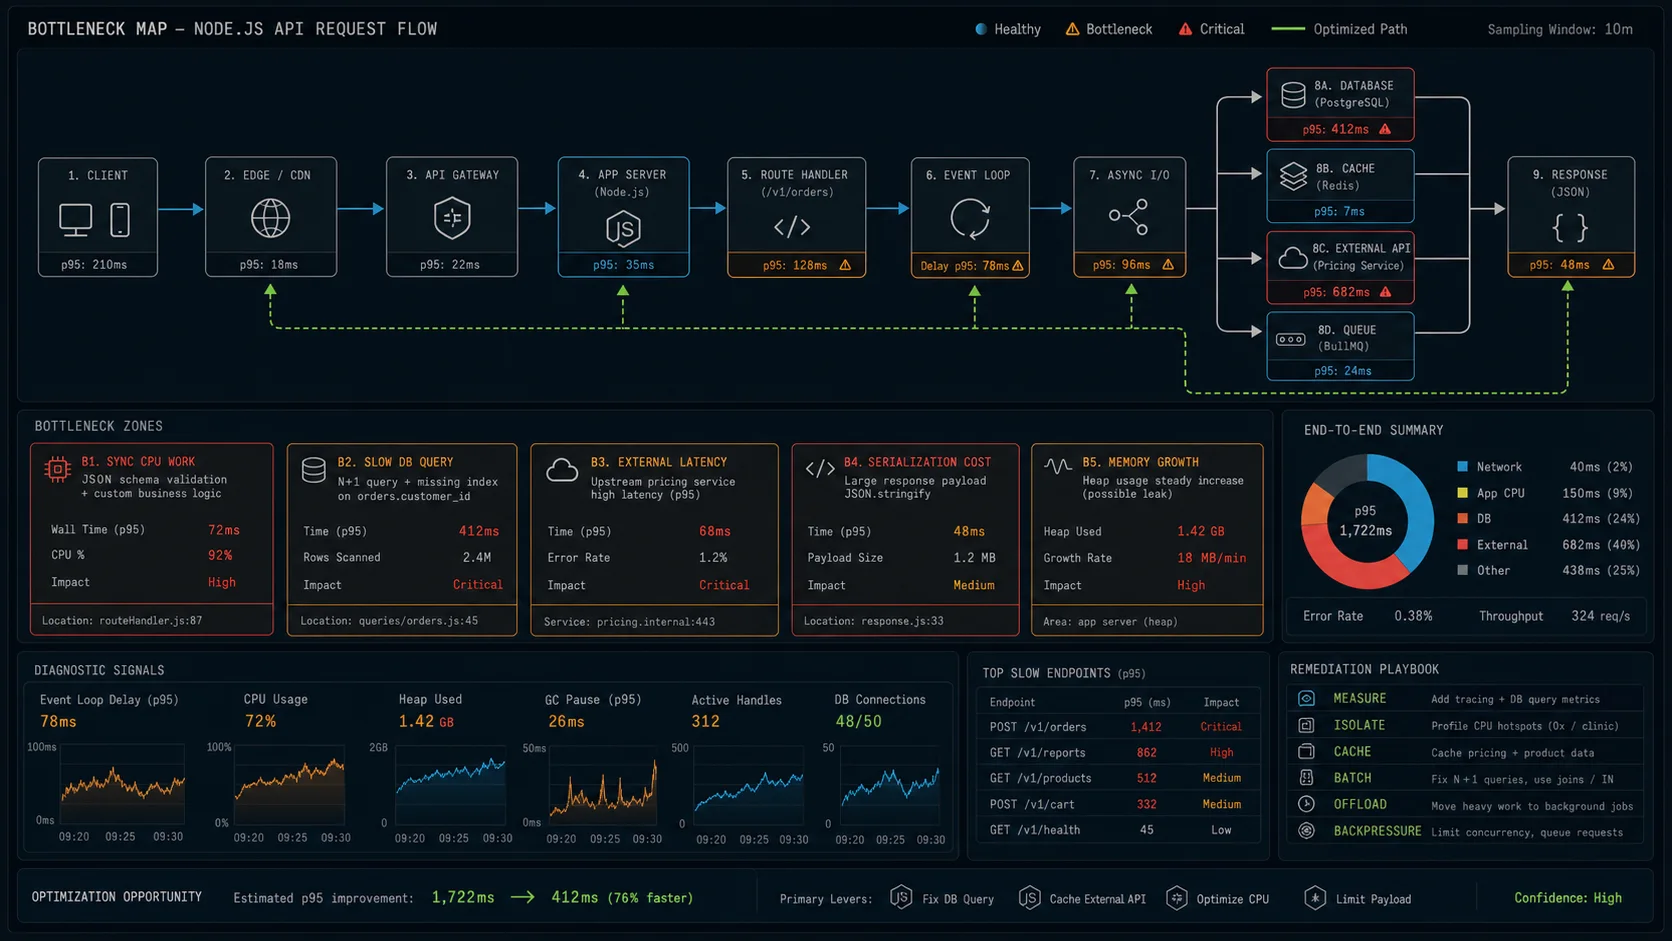
Task: Click the B5 Memory Growth waveform icon
Action: click(1058, 466)
